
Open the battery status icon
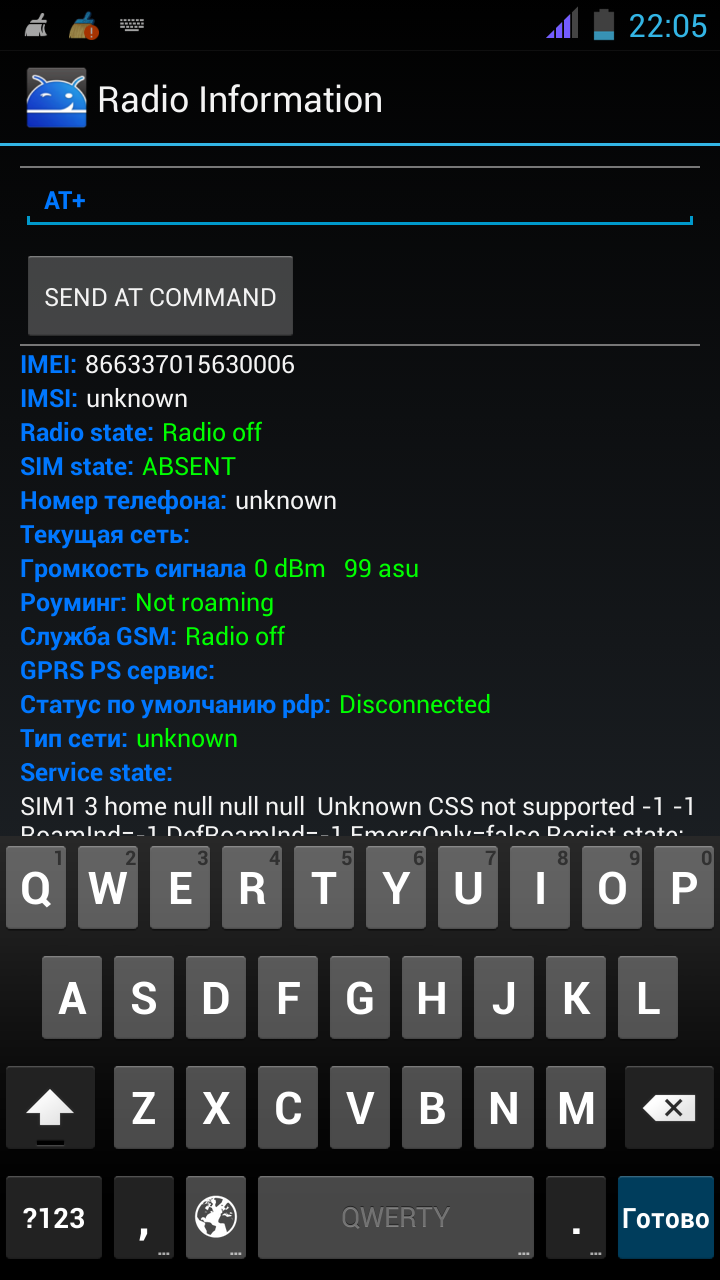tap(603, 24)
